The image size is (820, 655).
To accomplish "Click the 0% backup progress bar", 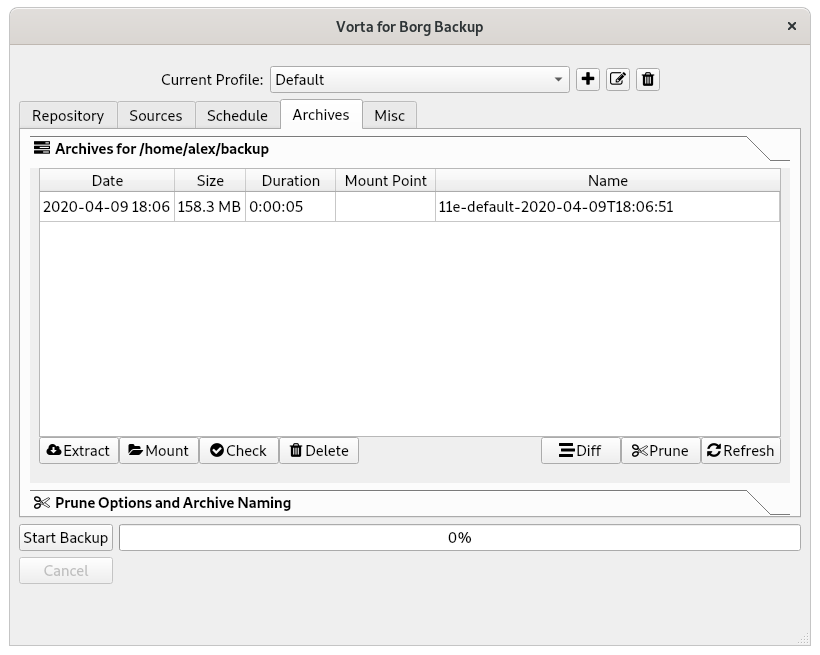I will coord(459,538).
